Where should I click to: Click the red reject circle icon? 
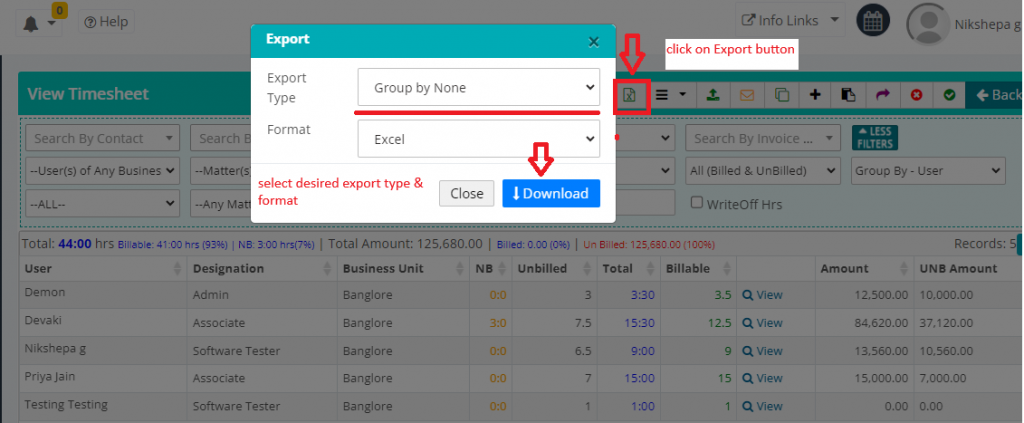pos(916,95)
